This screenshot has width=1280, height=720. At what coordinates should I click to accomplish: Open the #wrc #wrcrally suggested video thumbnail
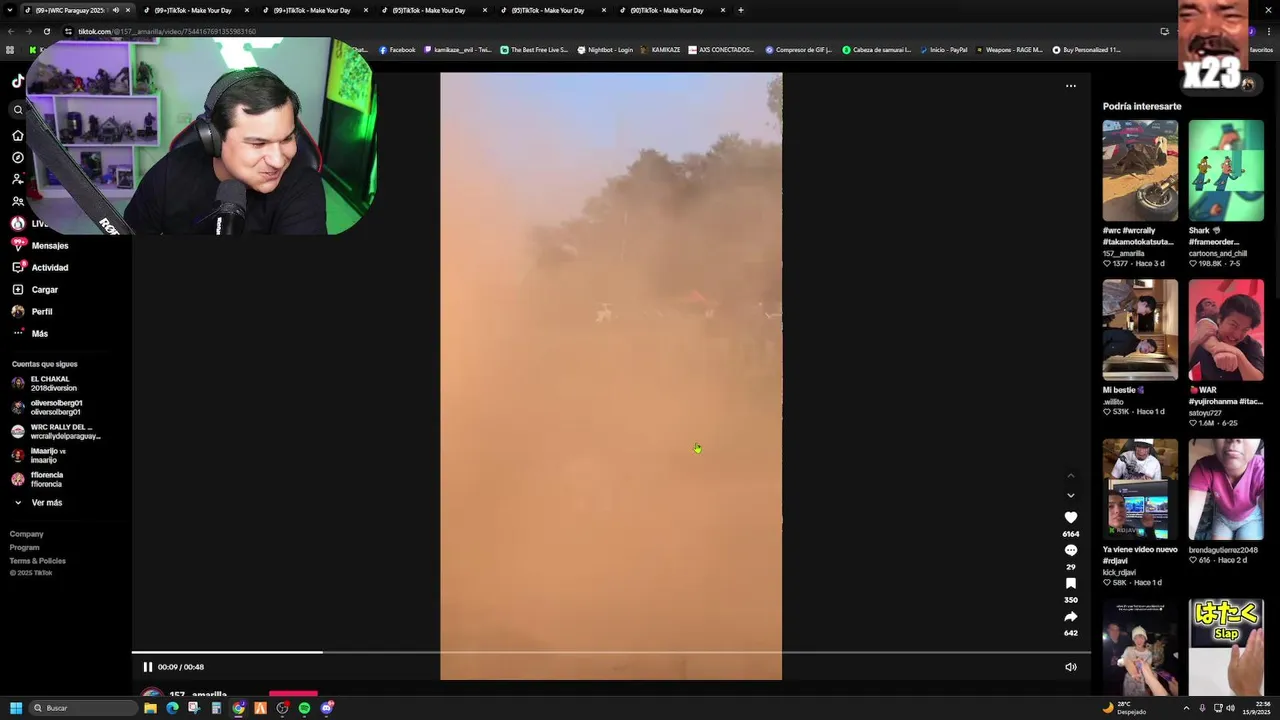1140,171
